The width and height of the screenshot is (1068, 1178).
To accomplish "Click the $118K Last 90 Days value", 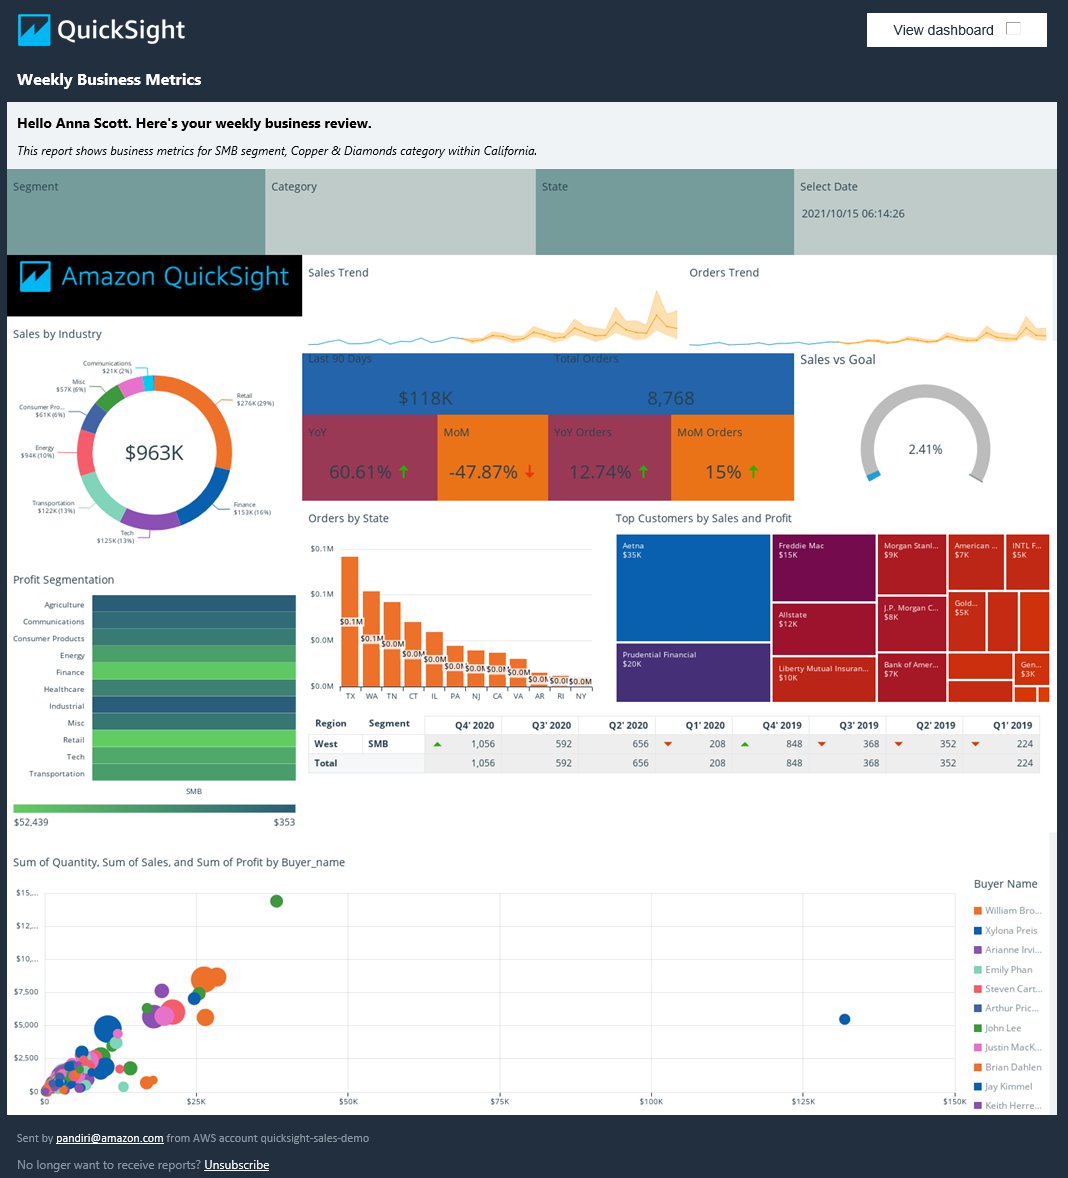I will [x=425, y=398].
